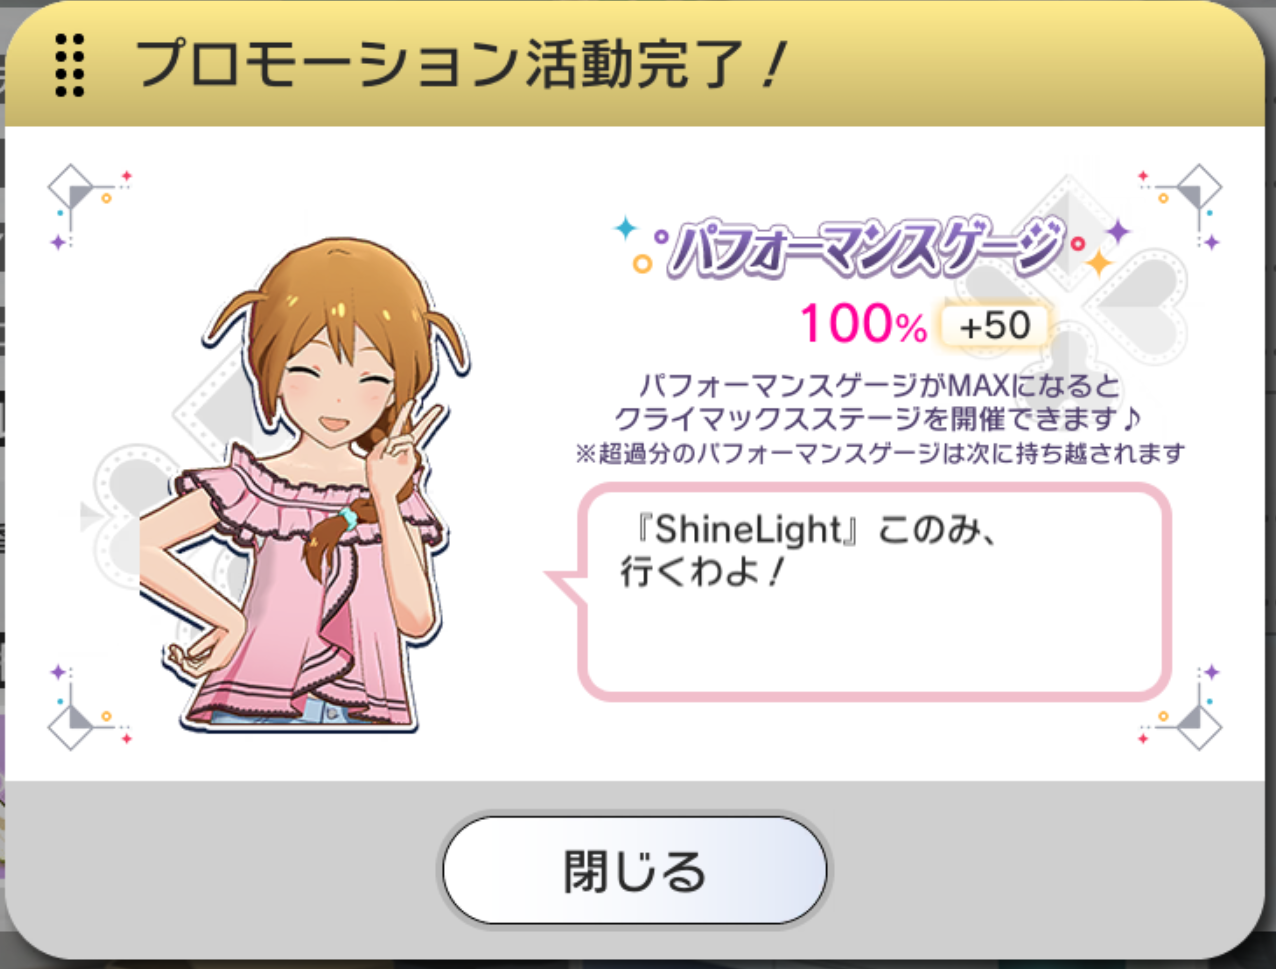Click the bottom-right diamond corner ornament
The height and width of the screenshot is (969, 1276).
click(x=1182, y=706)
